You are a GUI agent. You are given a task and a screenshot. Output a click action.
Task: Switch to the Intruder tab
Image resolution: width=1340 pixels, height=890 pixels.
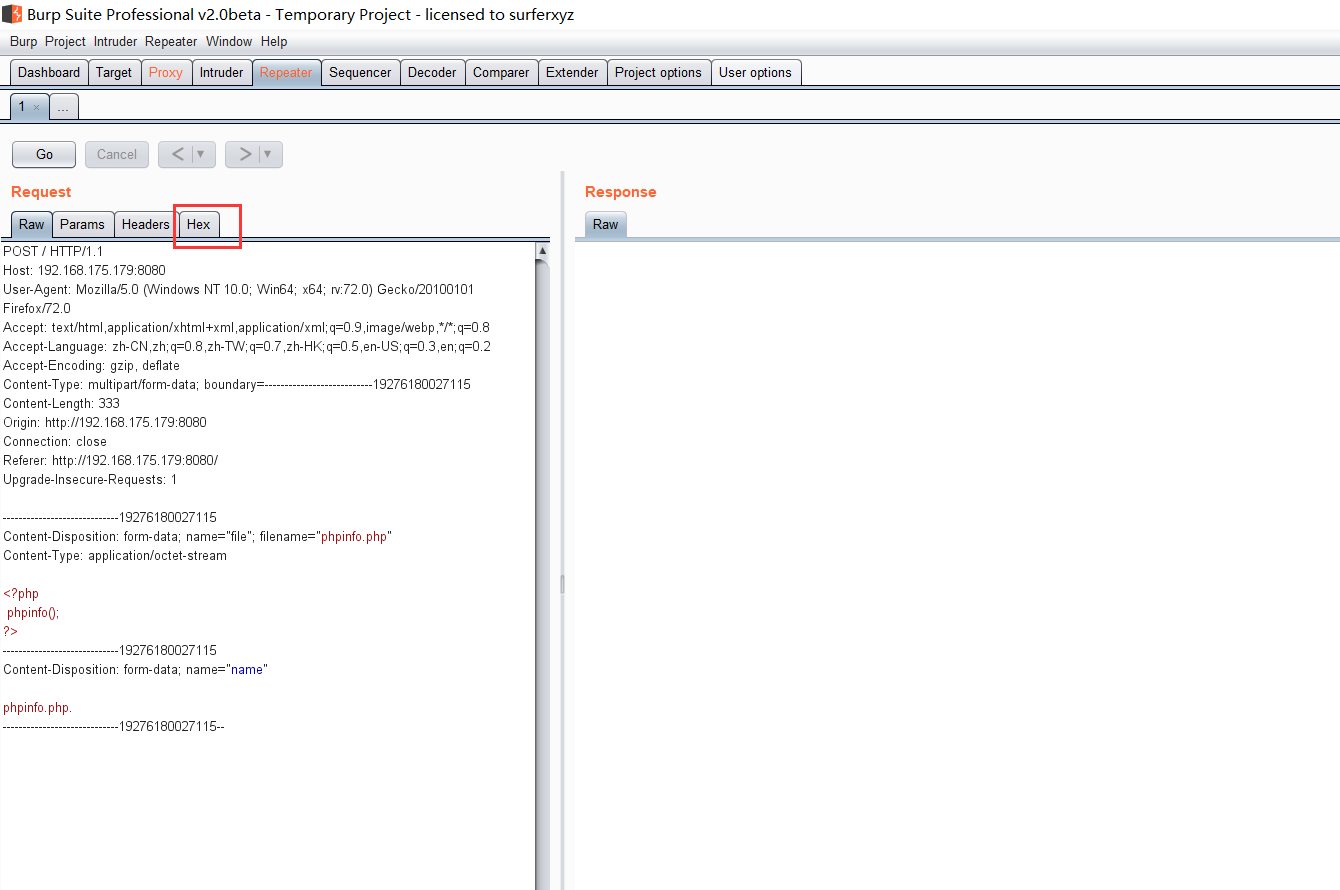pyautogui.click(x=221, y=73)
